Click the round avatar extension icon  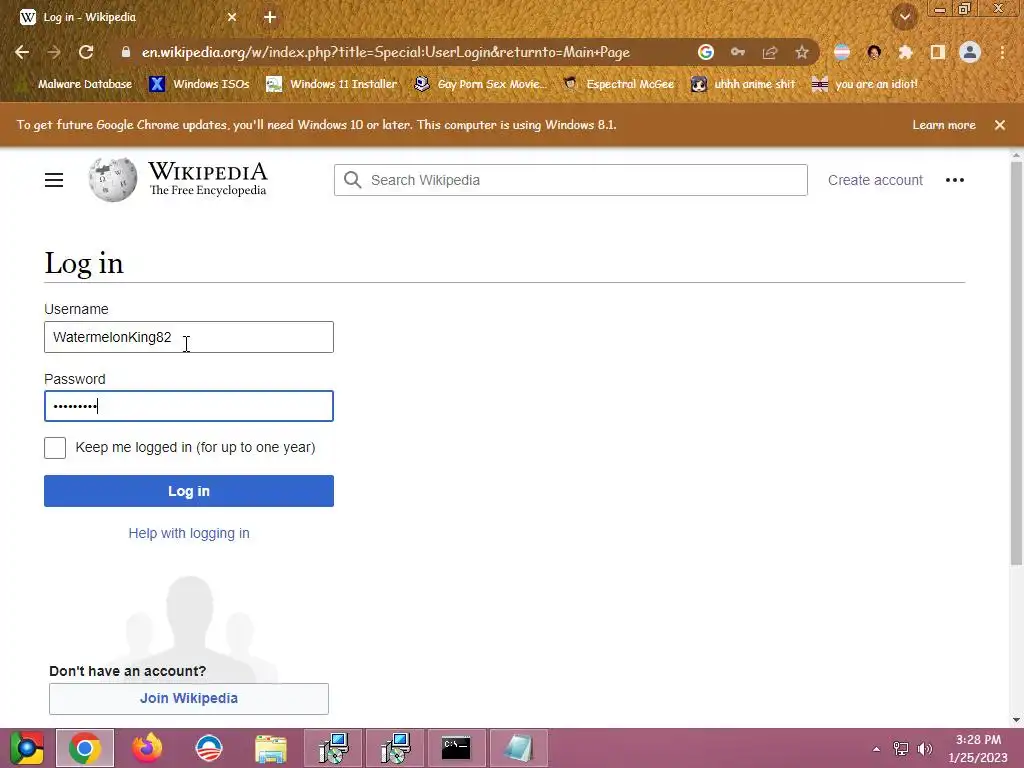(874, 52)
